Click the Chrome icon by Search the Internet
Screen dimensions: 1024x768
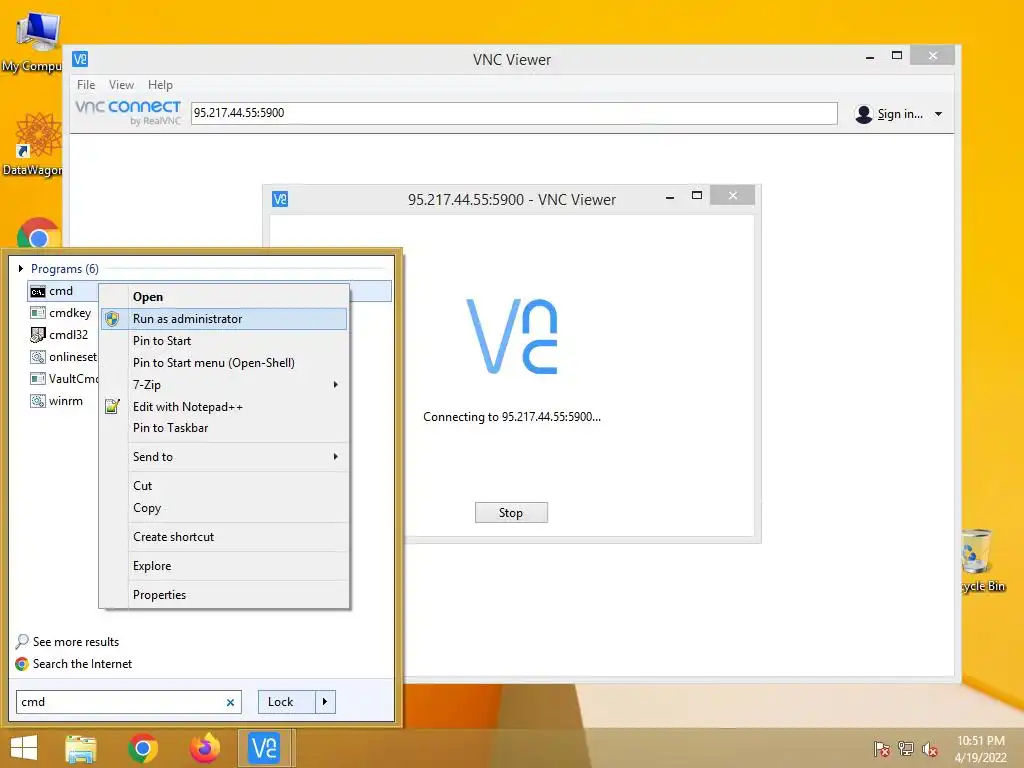pos(22,664)
